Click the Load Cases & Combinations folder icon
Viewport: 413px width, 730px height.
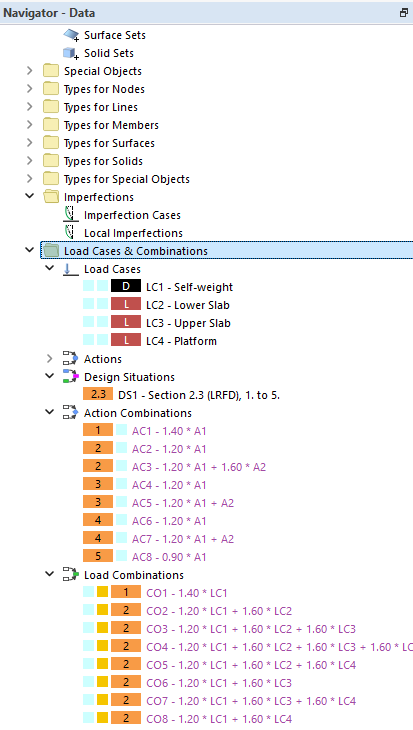click(51, 251)
